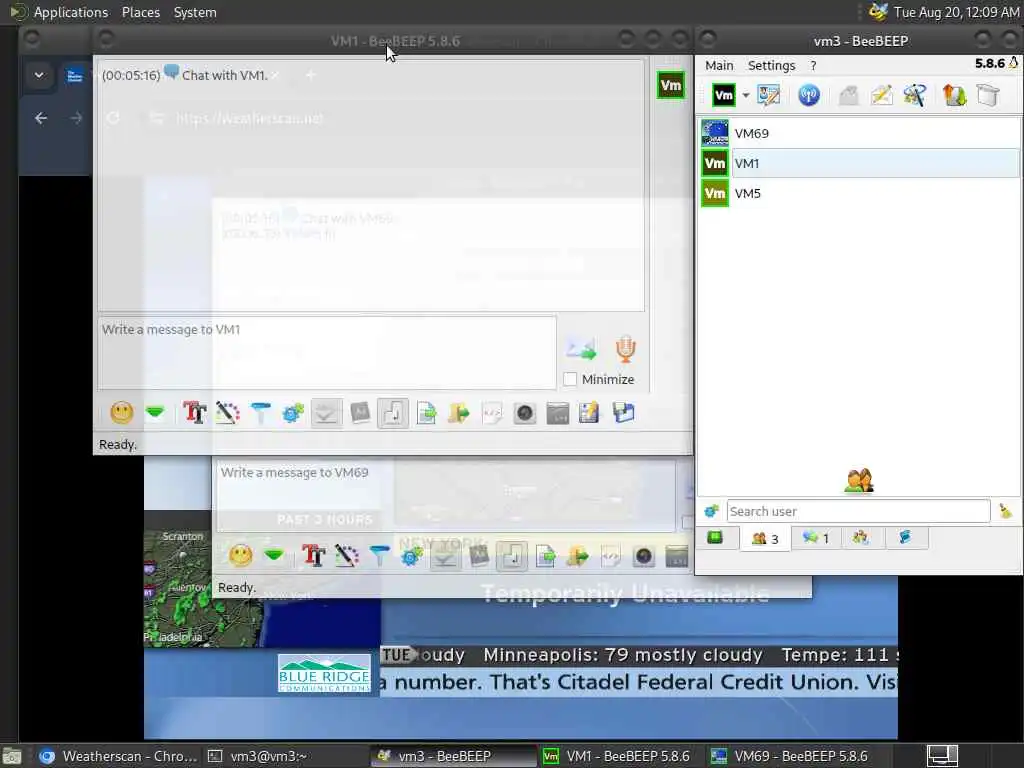
Task: Click workspace switcher in bottom panel
Action: 942,756
